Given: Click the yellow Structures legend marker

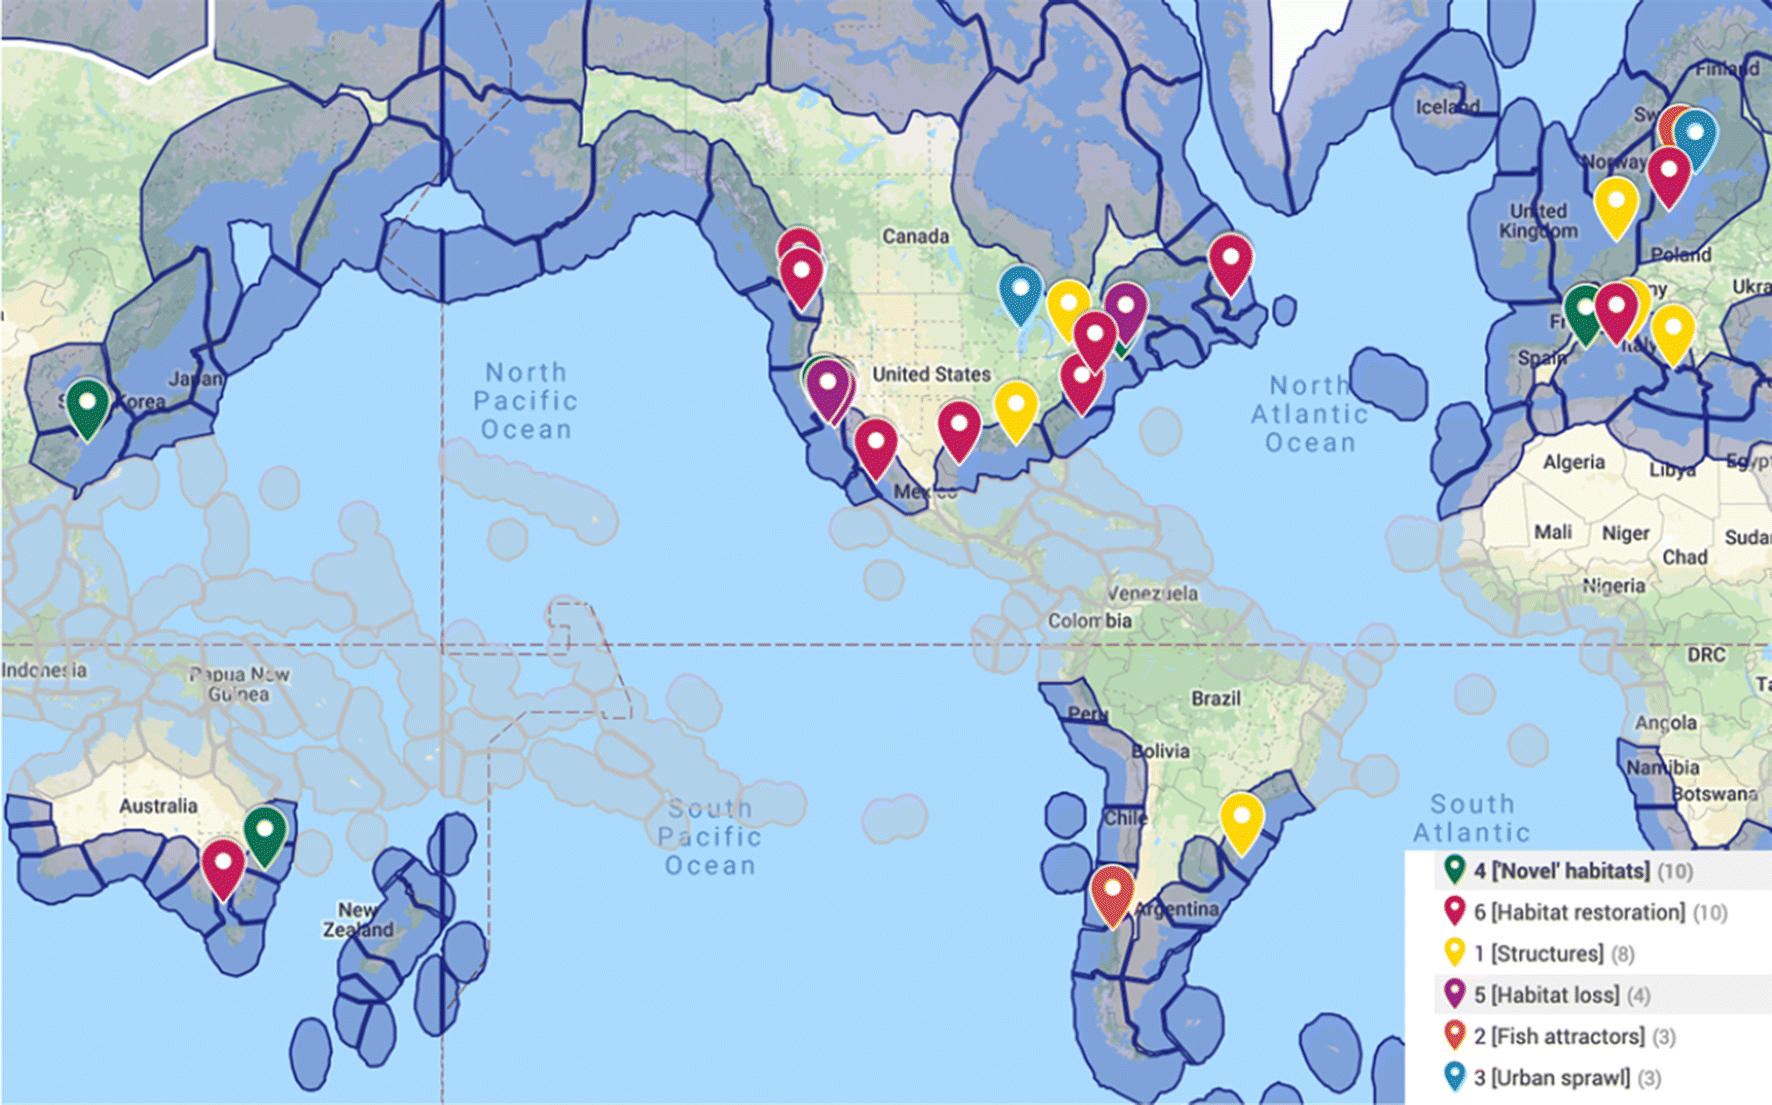Looking at the screenshot, I should (1455, 953).
